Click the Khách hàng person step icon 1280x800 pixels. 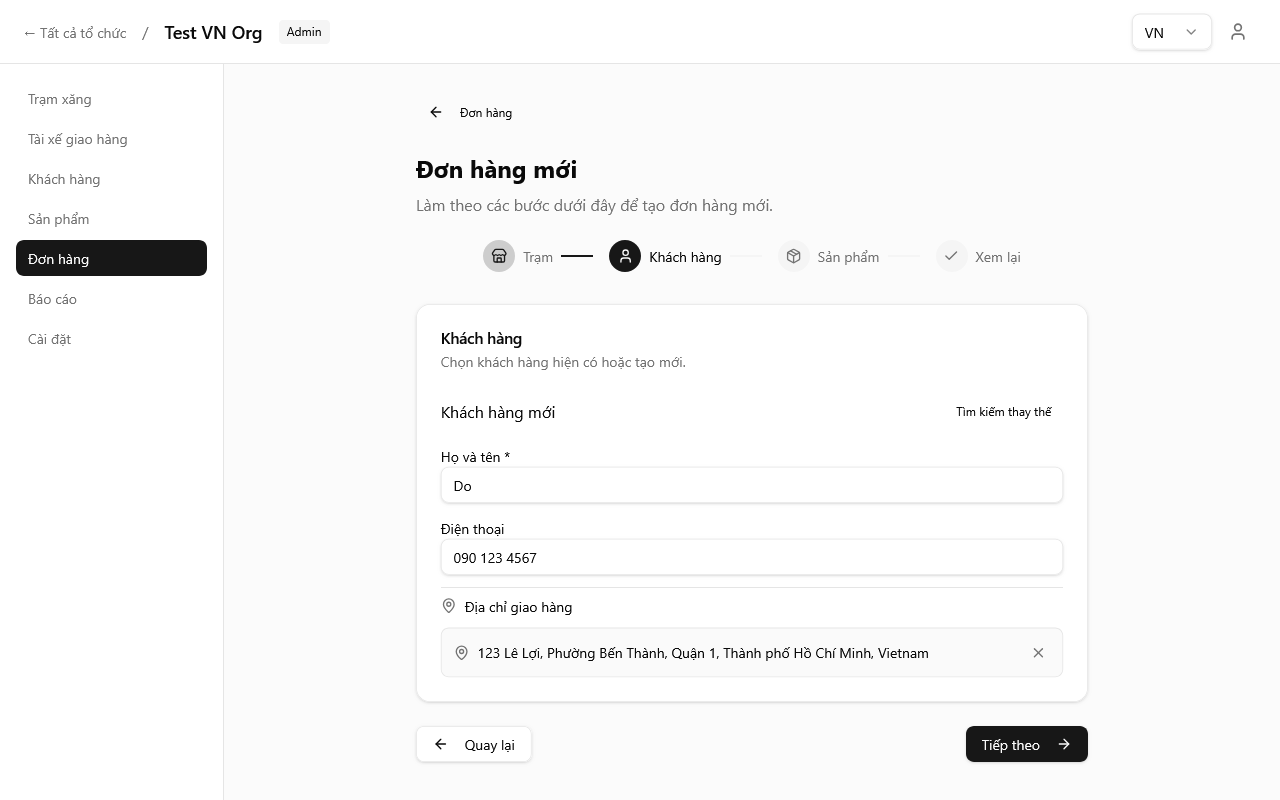pyautogui.click(x=625, y=257)
